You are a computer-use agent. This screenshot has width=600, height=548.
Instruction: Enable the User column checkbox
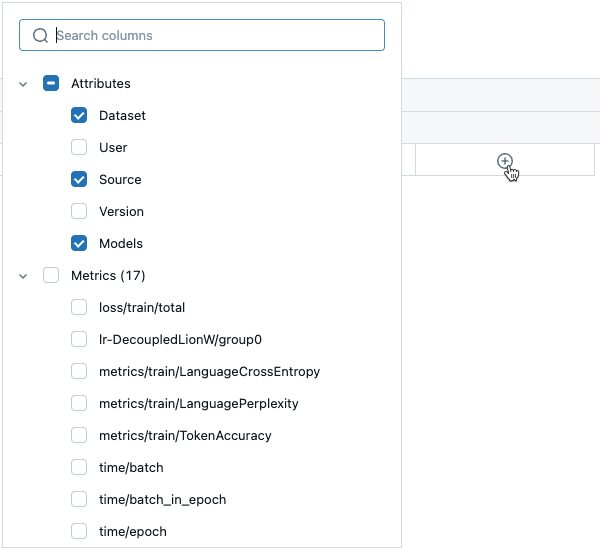point(79,148)
